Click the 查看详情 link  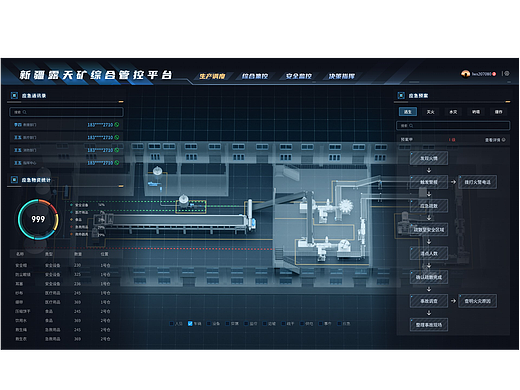click(493, 140)
